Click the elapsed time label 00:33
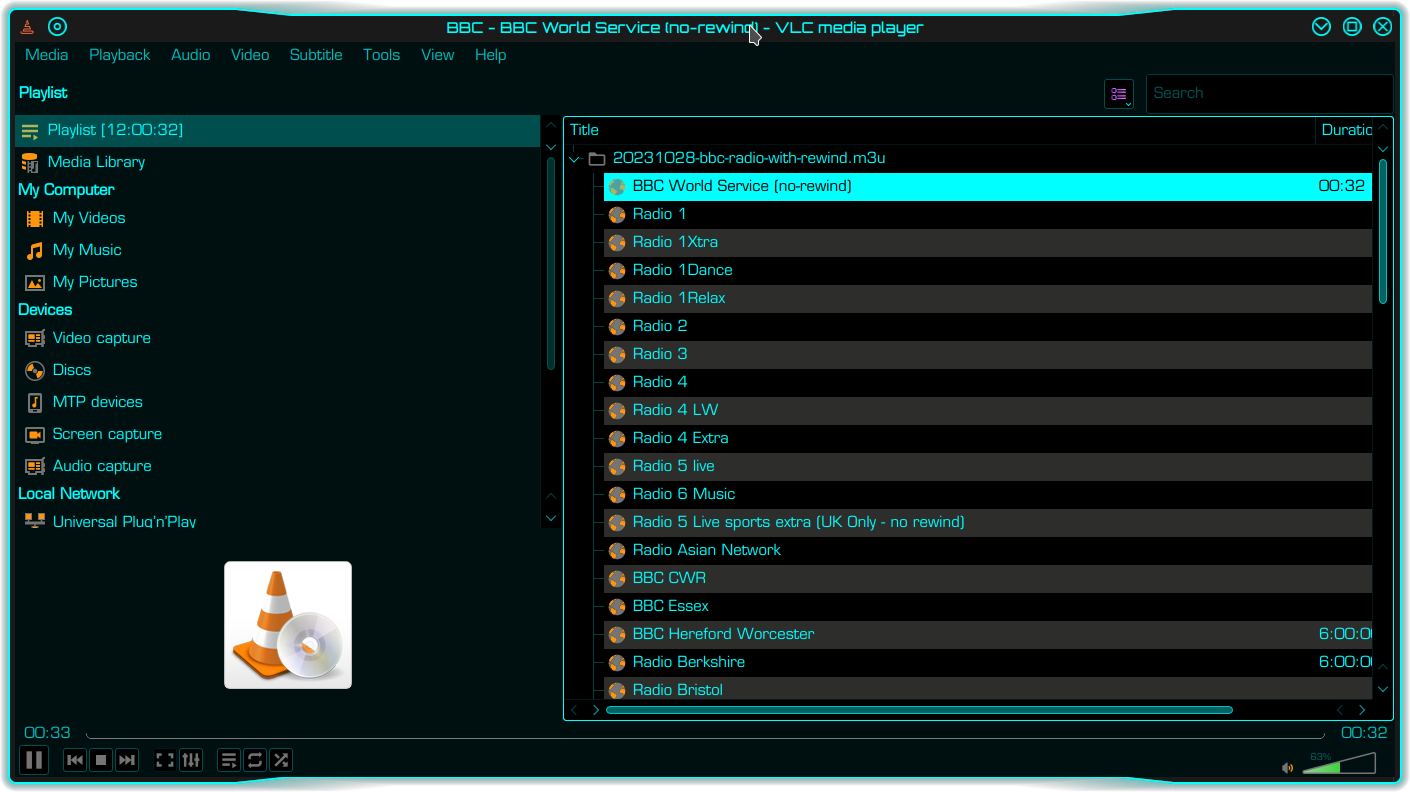The height and width of the screenshot is (792, 1410). pyautogui.click(x=47, y=733)
